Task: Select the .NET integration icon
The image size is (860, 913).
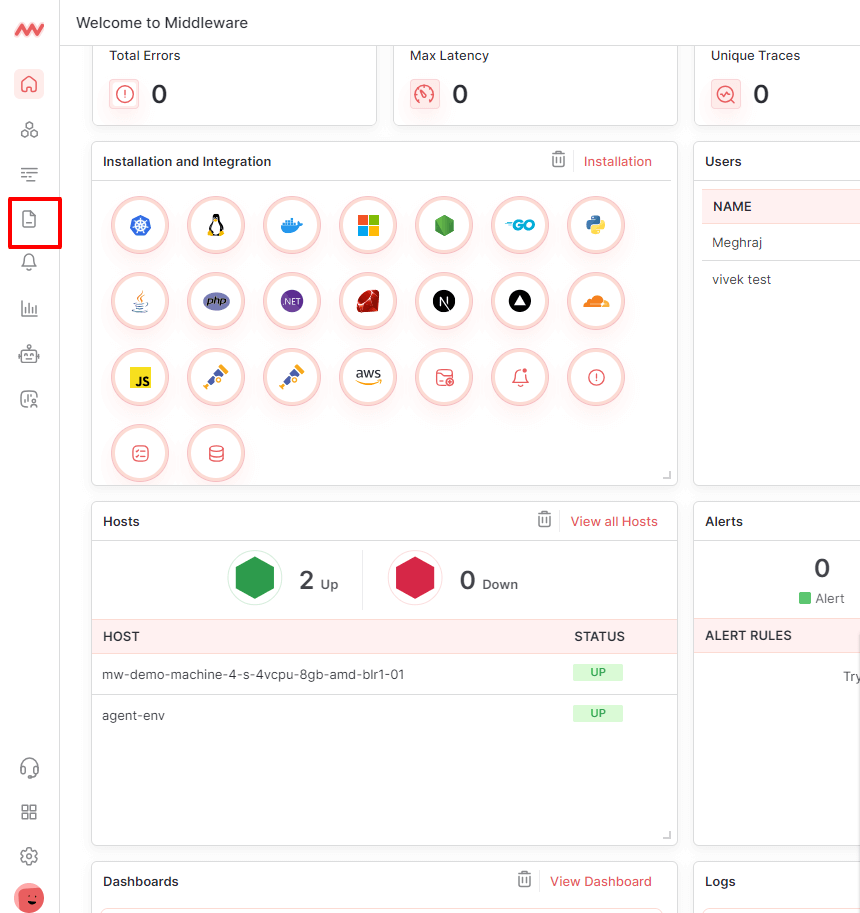Action: 292,301
